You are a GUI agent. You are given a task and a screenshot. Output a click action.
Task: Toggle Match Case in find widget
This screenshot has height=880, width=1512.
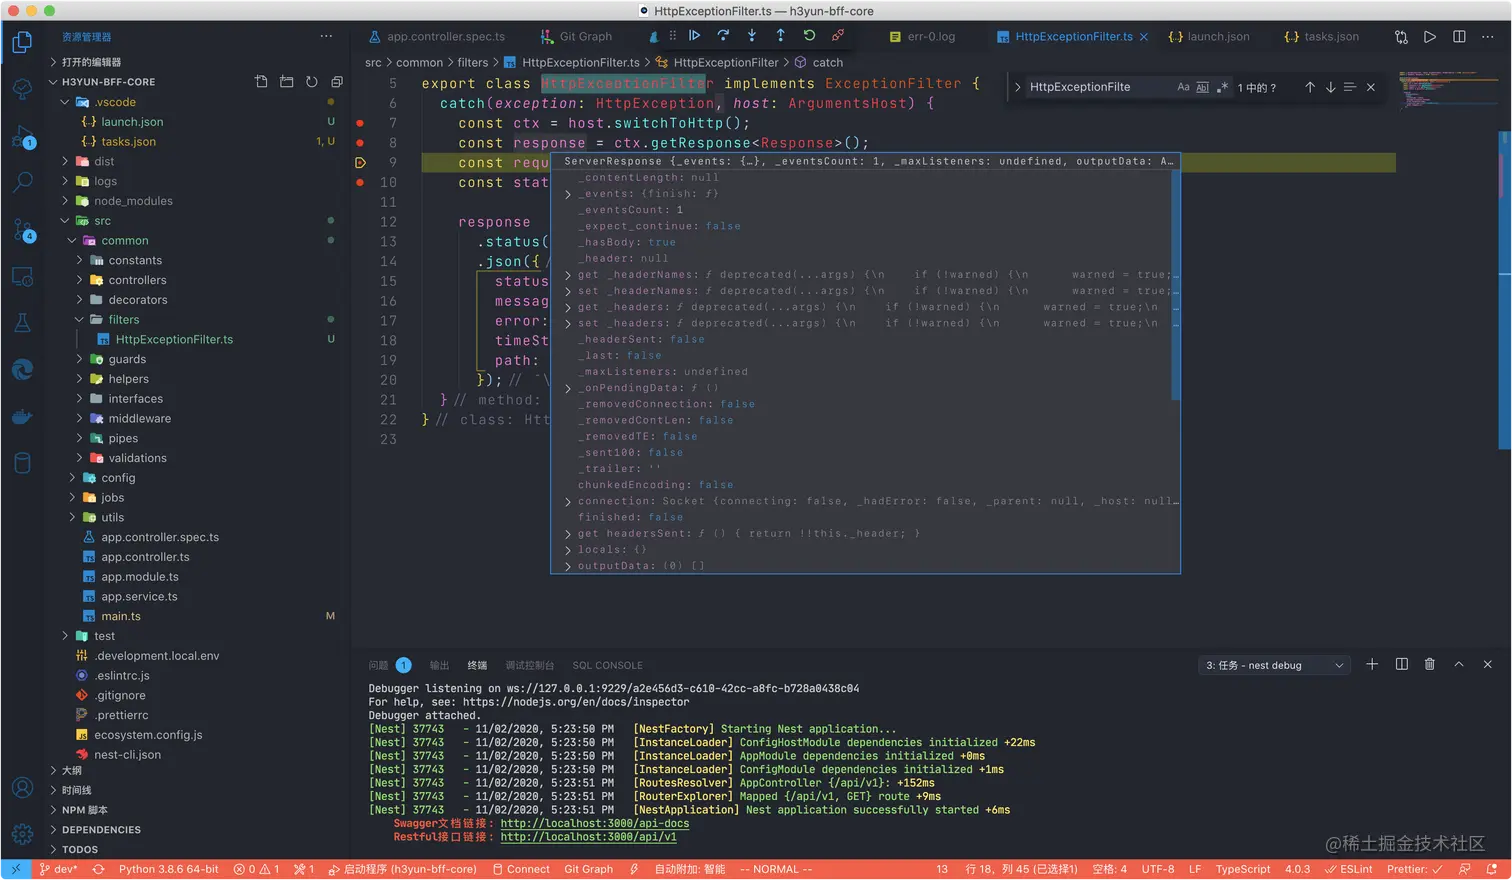click(x=1183, y=87)
